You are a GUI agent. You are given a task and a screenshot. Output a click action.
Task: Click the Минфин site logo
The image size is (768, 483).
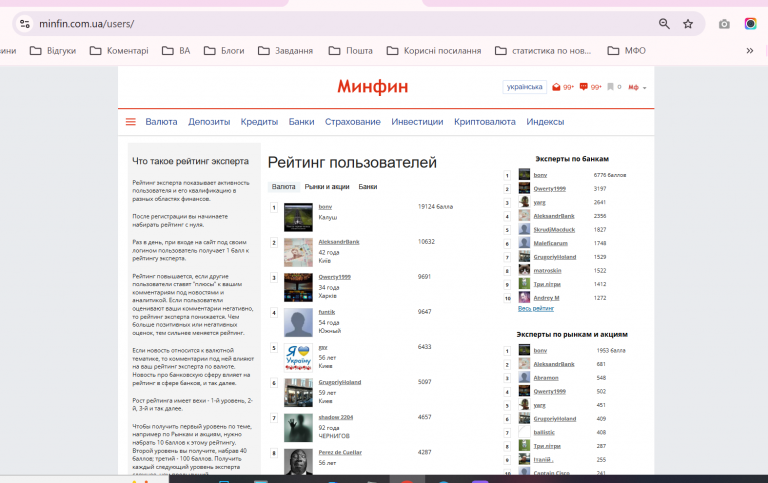tap(373, 87)
